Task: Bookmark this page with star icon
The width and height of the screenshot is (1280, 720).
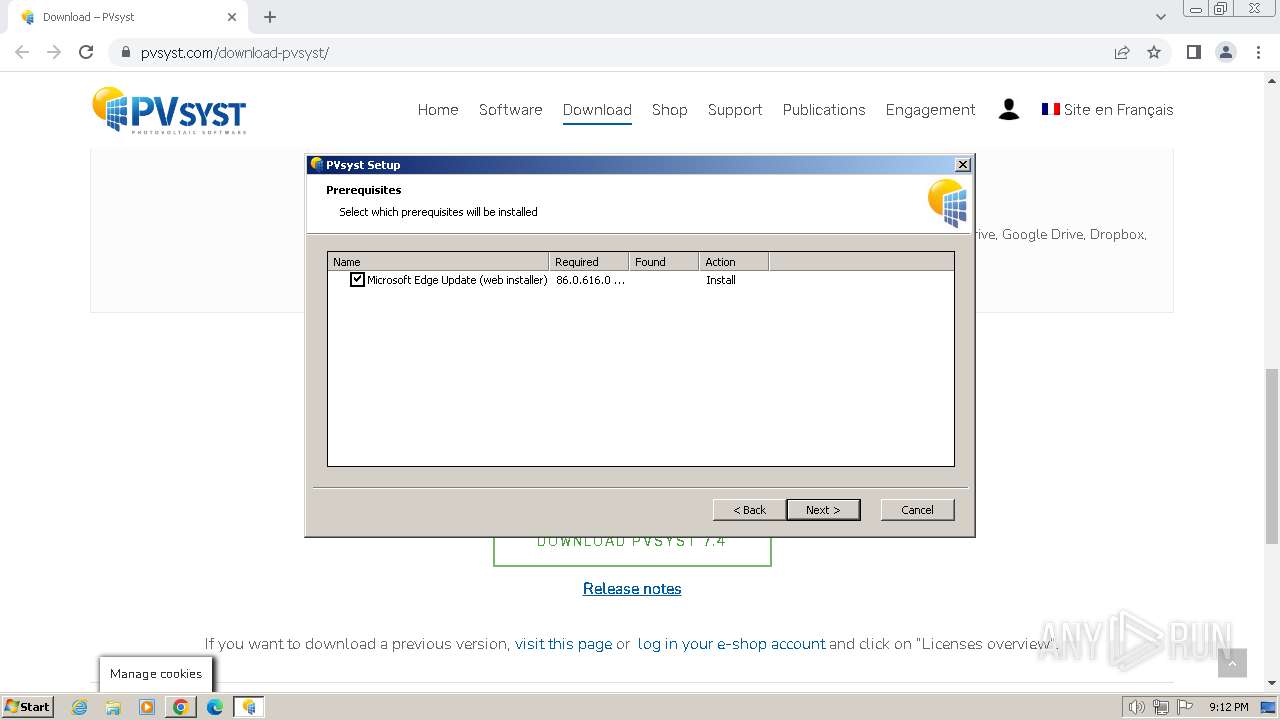Action: click(1154, 52)
